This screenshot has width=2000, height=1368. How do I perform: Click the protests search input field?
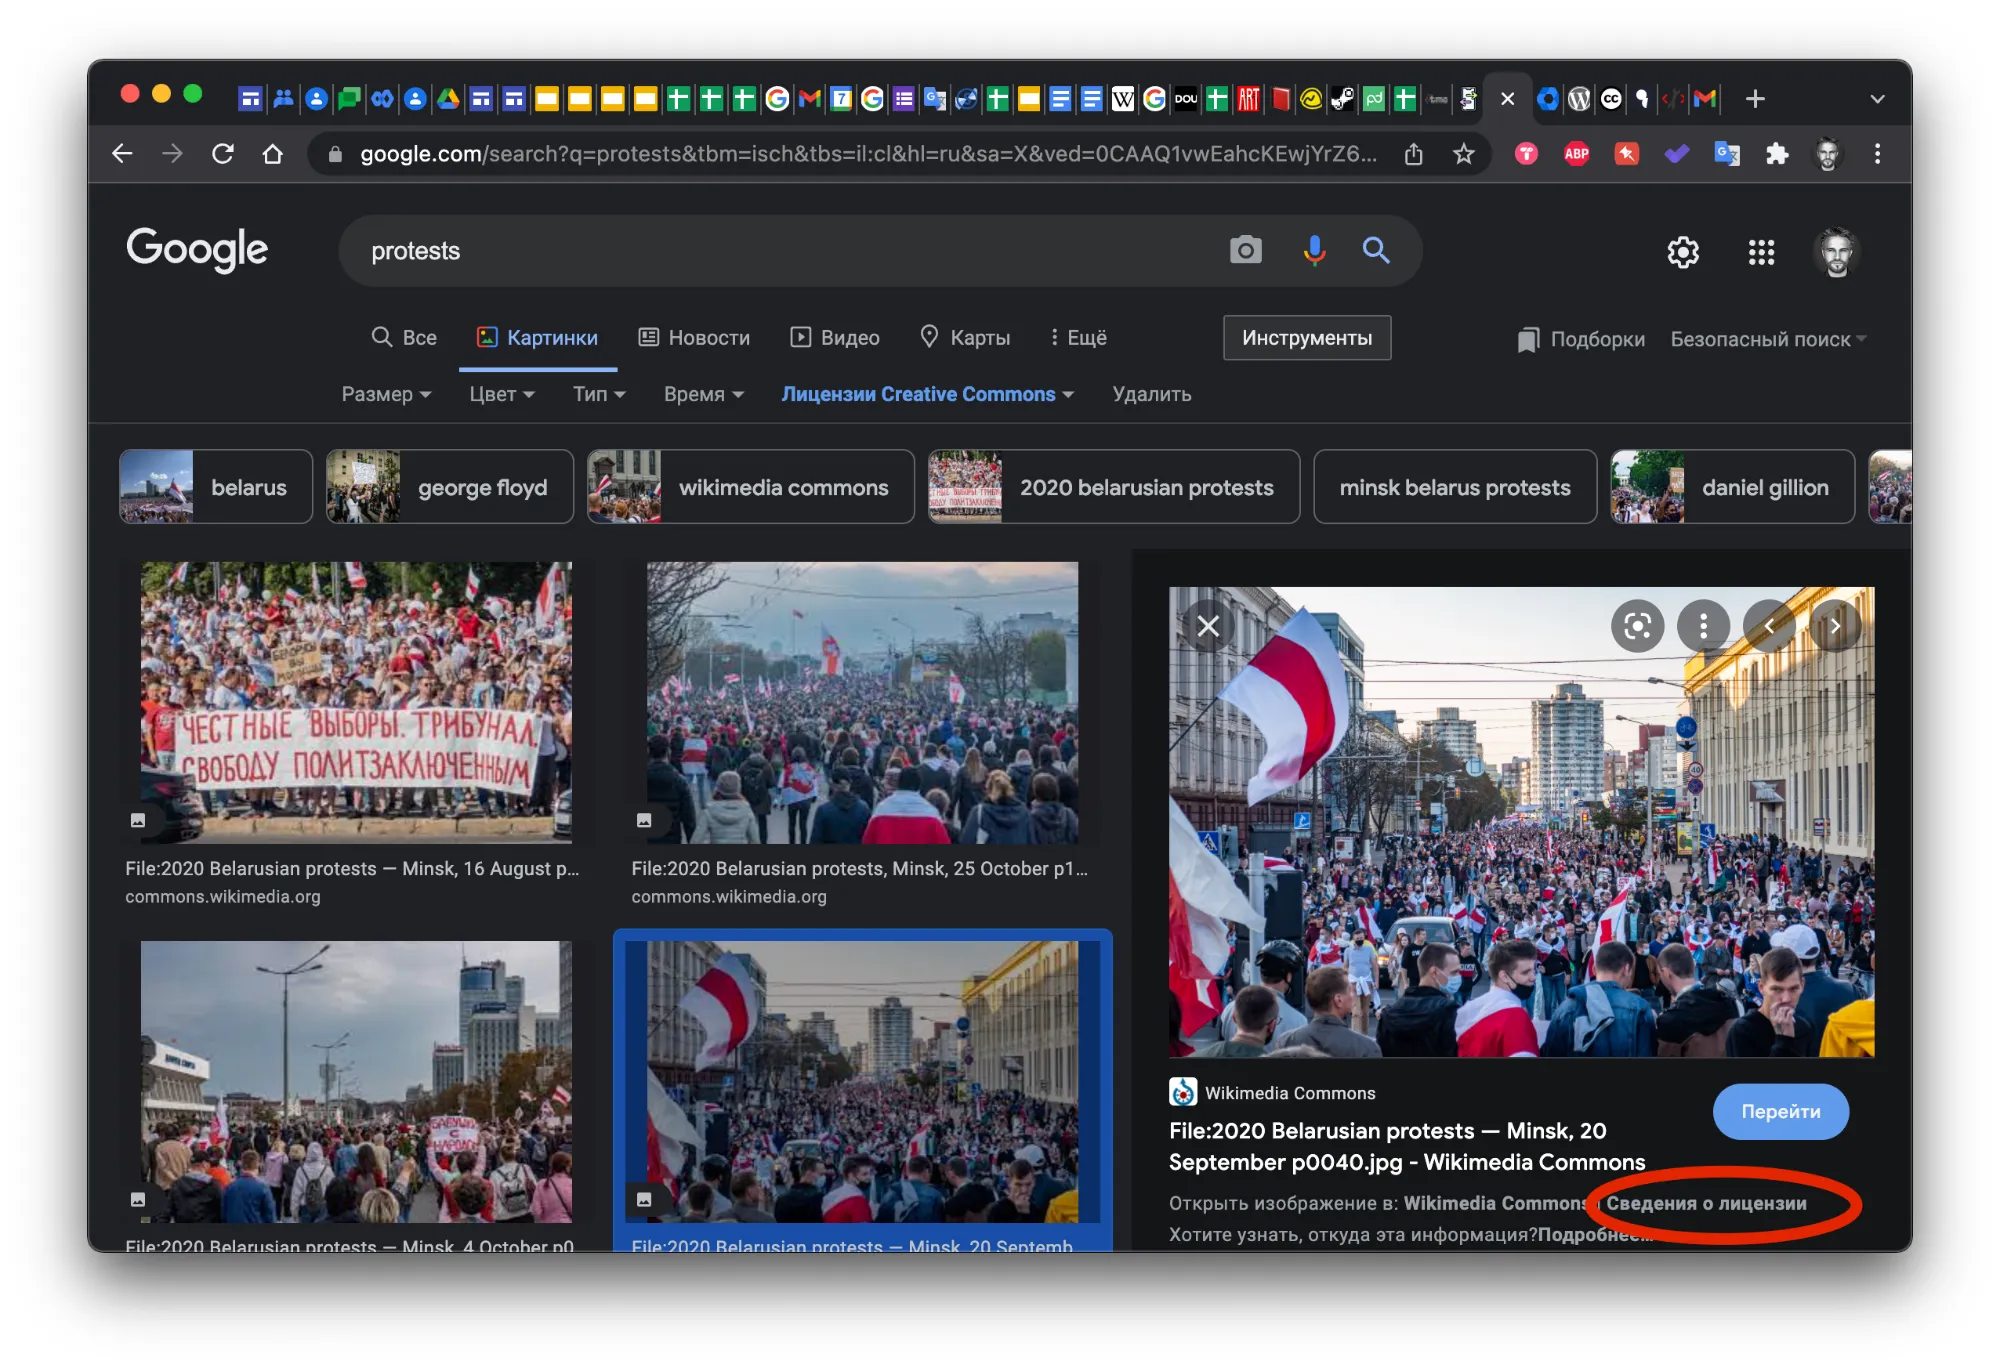(x=780, y=250)
